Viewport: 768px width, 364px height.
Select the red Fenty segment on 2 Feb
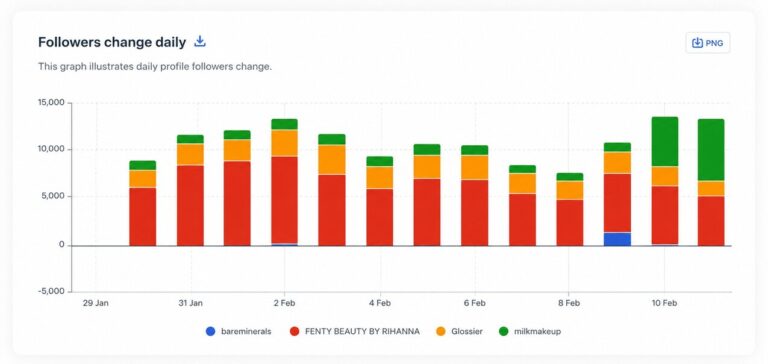point(284,200)
